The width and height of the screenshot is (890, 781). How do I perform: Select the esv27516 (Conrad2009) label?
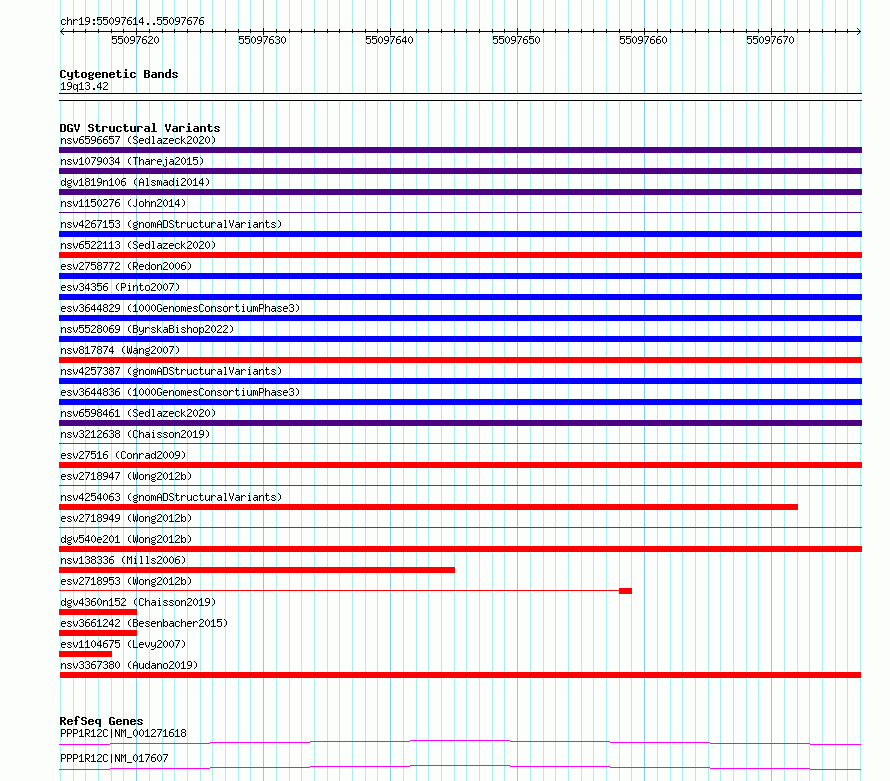pos(123,455)
